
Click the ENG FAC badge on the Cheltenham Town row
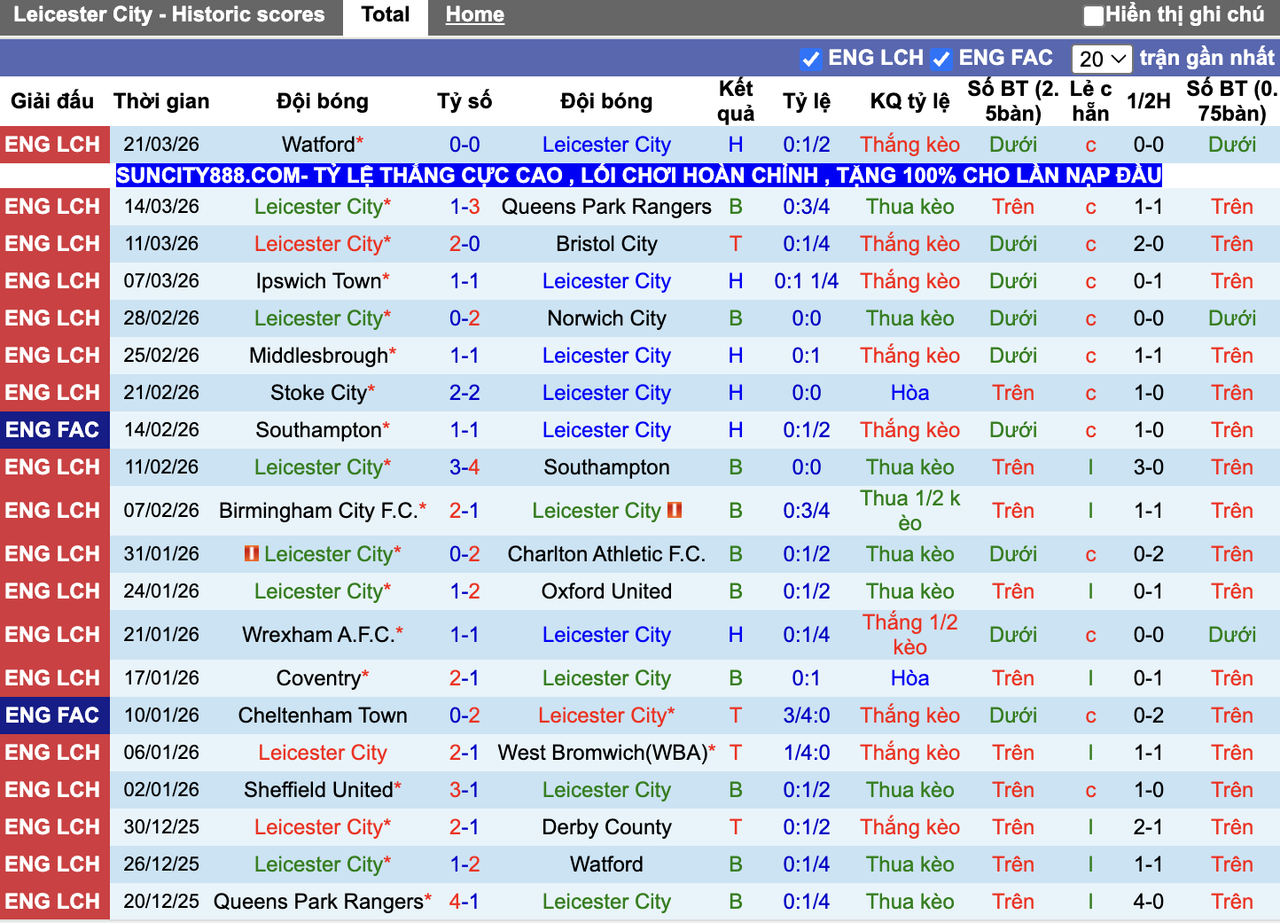point(55,715)
